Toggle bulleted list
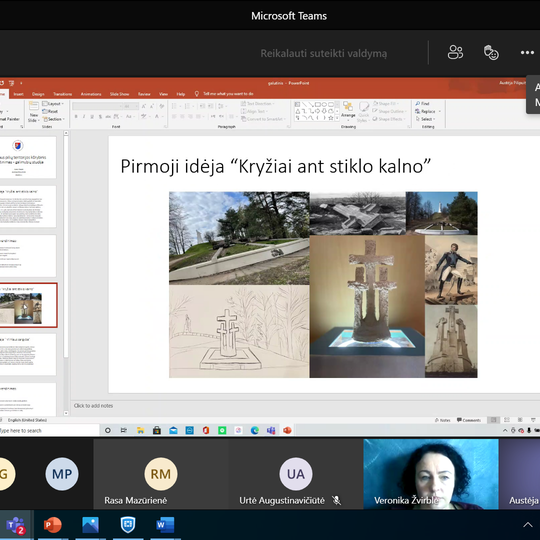 (x=175, y=106)
